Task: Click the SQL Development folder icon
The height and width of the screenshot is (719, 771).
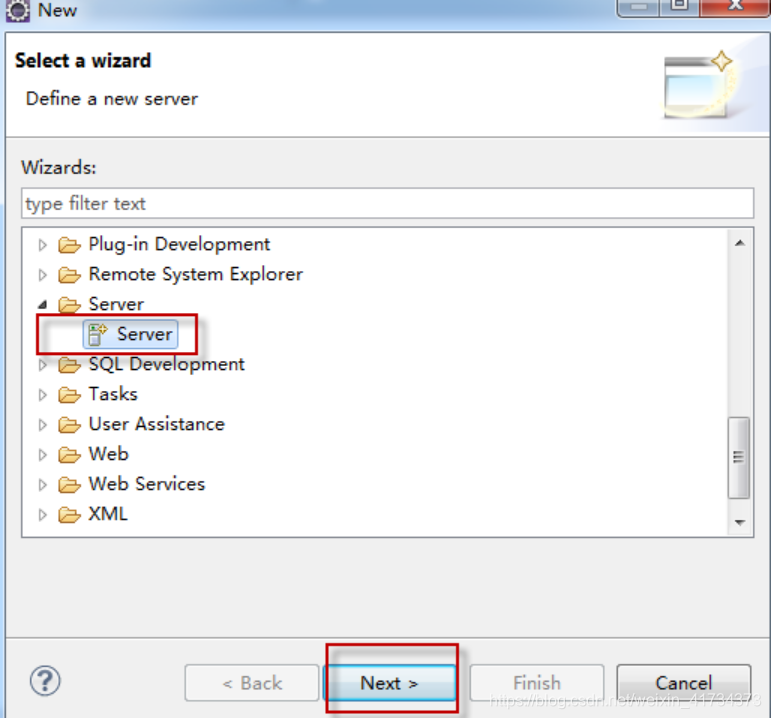Action: (69, 364)
